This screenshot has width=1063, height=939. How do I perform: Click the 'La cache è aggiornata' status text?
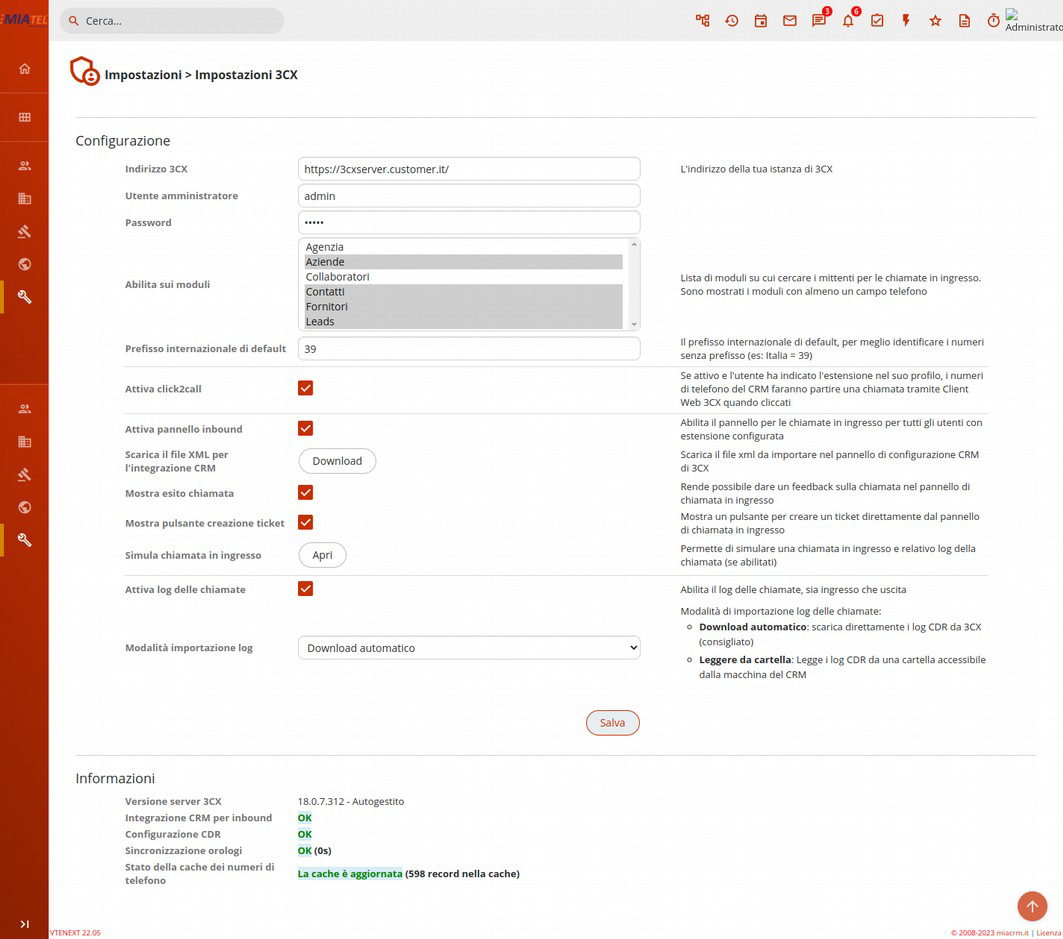(350, 873)
